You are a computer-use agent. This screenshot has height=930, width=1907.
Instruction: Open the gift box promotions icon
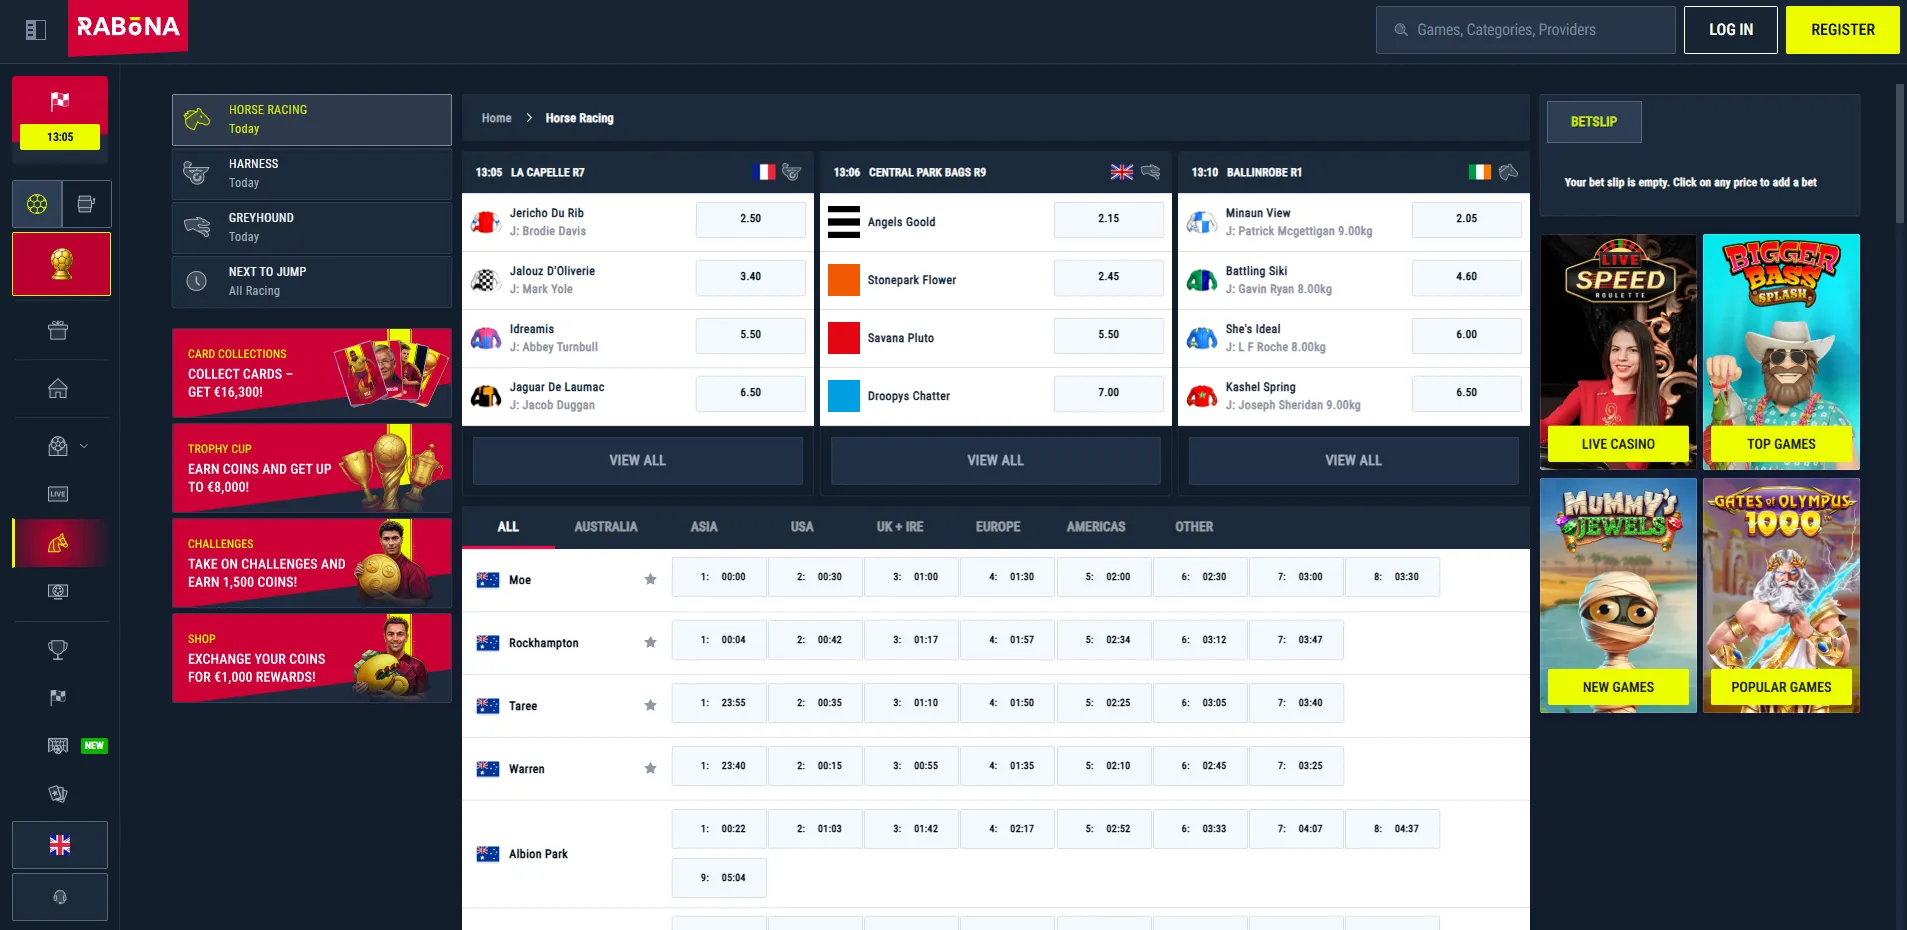click(x=58, y=330)
